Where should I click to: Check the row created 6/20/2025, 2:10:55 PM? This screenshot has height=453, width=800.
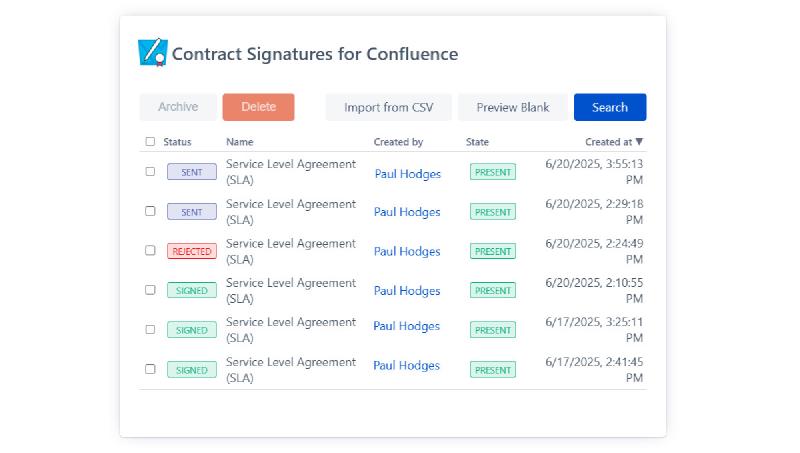150,289
